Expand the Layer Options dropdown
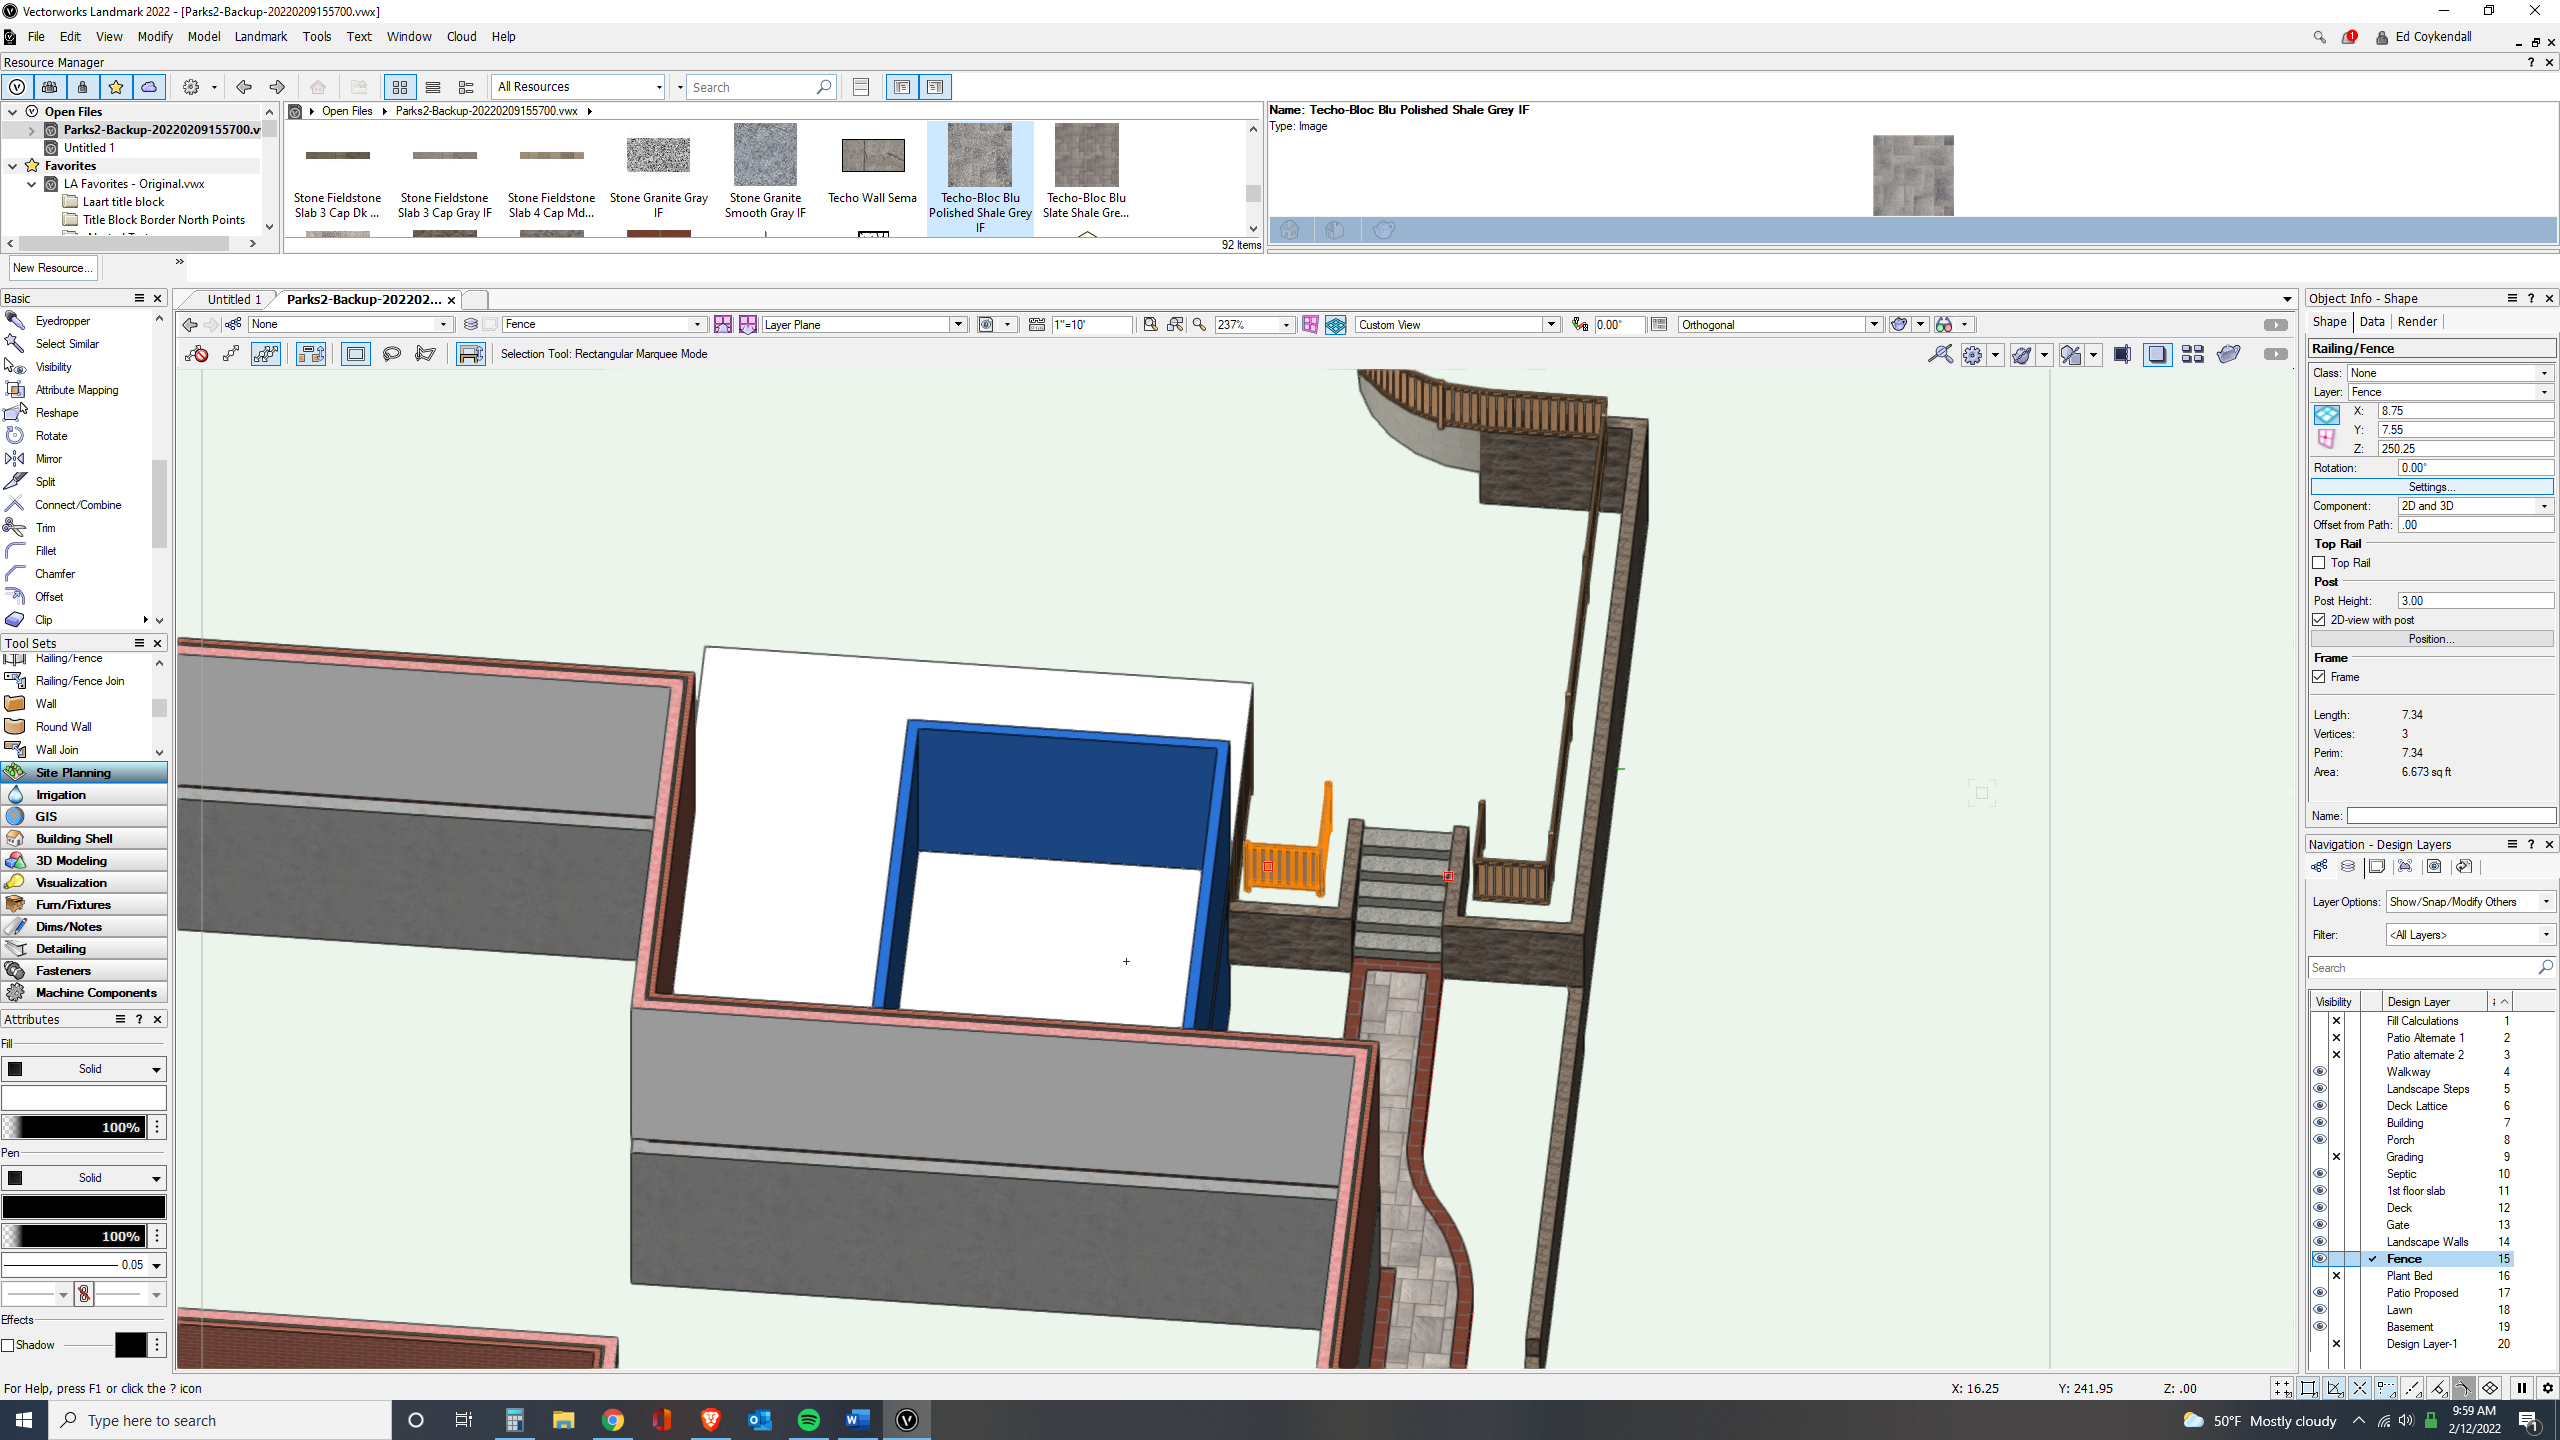2560x1440 pixels. (x=2468, y=902)
